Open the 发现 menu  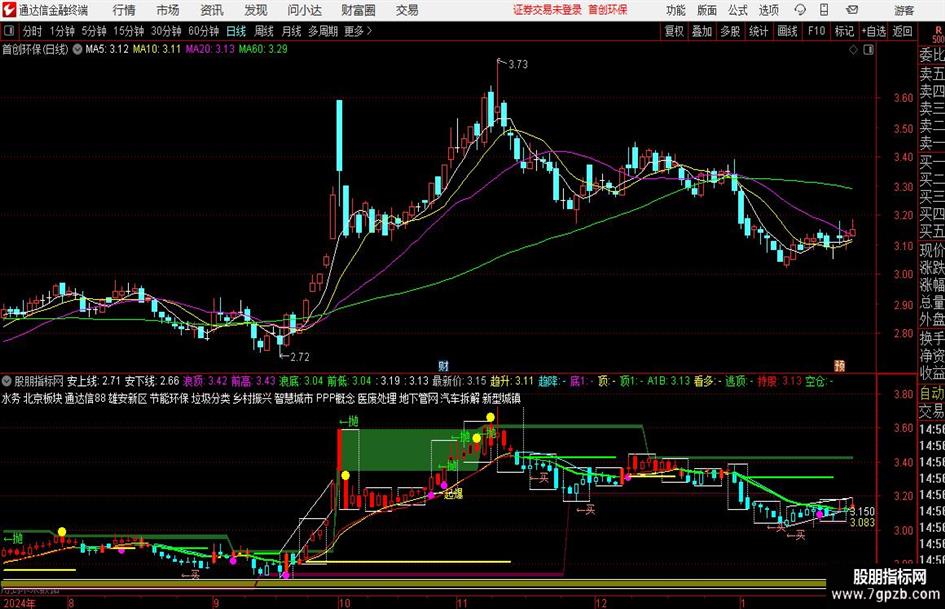click(x=256, y=10)
